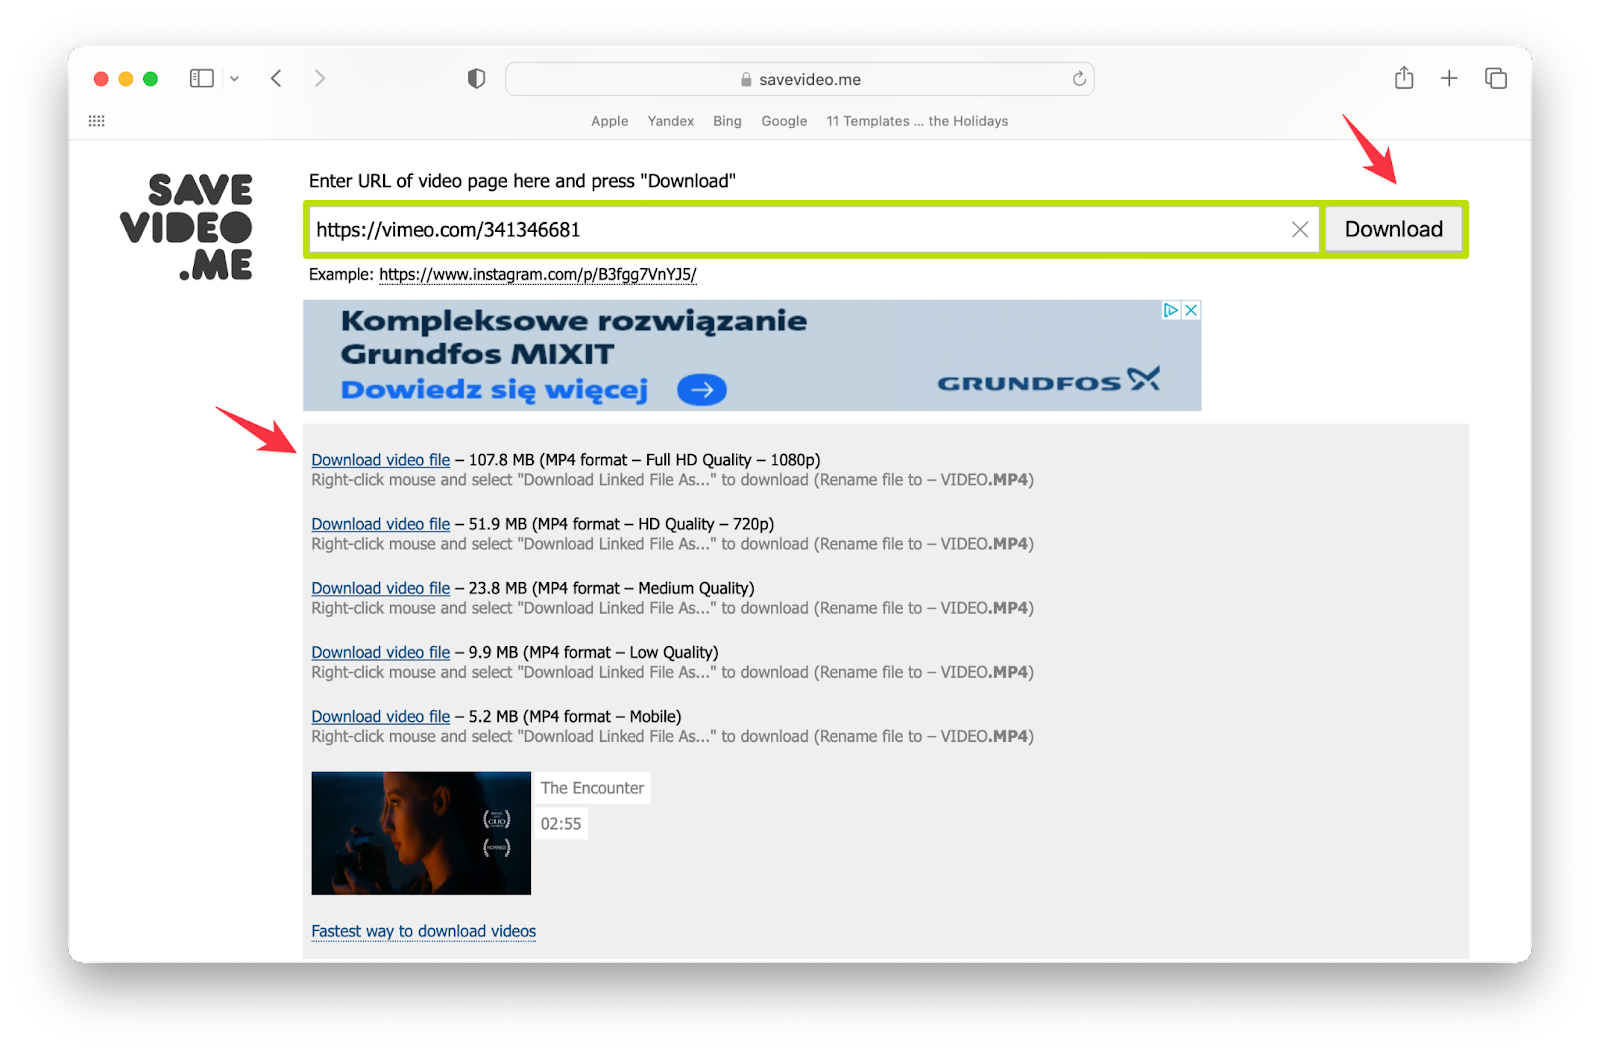Click the Share icon in toolbar
The height and width of the screenshot is (1053, 1600).
[x=1404, y=78]
